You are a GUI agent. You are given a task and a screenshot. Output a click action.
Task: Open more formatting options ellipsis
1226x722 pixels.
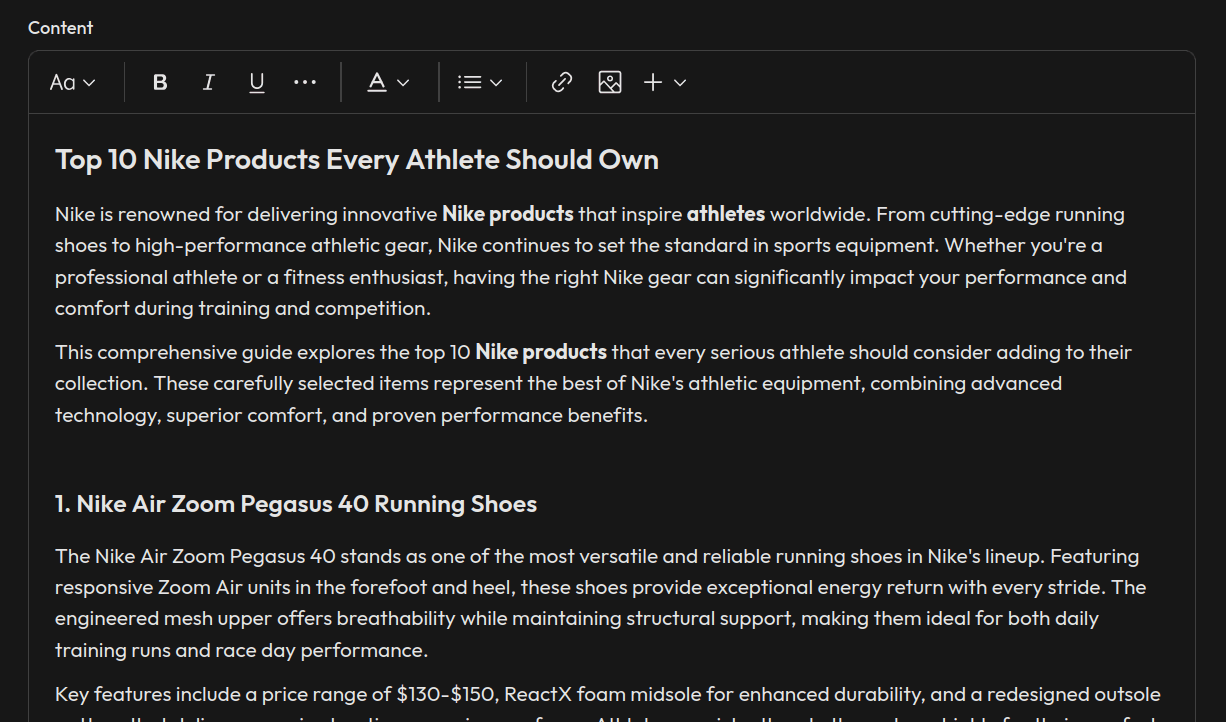coord(305,82)
